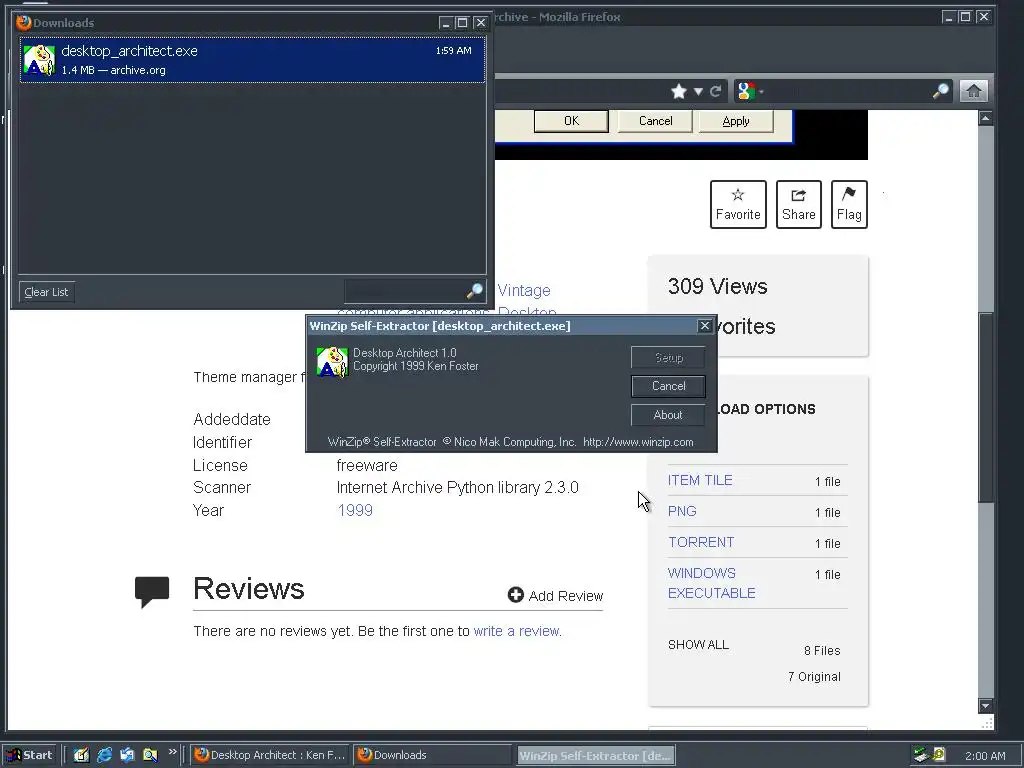The image size is (1024, 768).
Task: Expand the quick launch chevron
Action: [x=172, y=752]
